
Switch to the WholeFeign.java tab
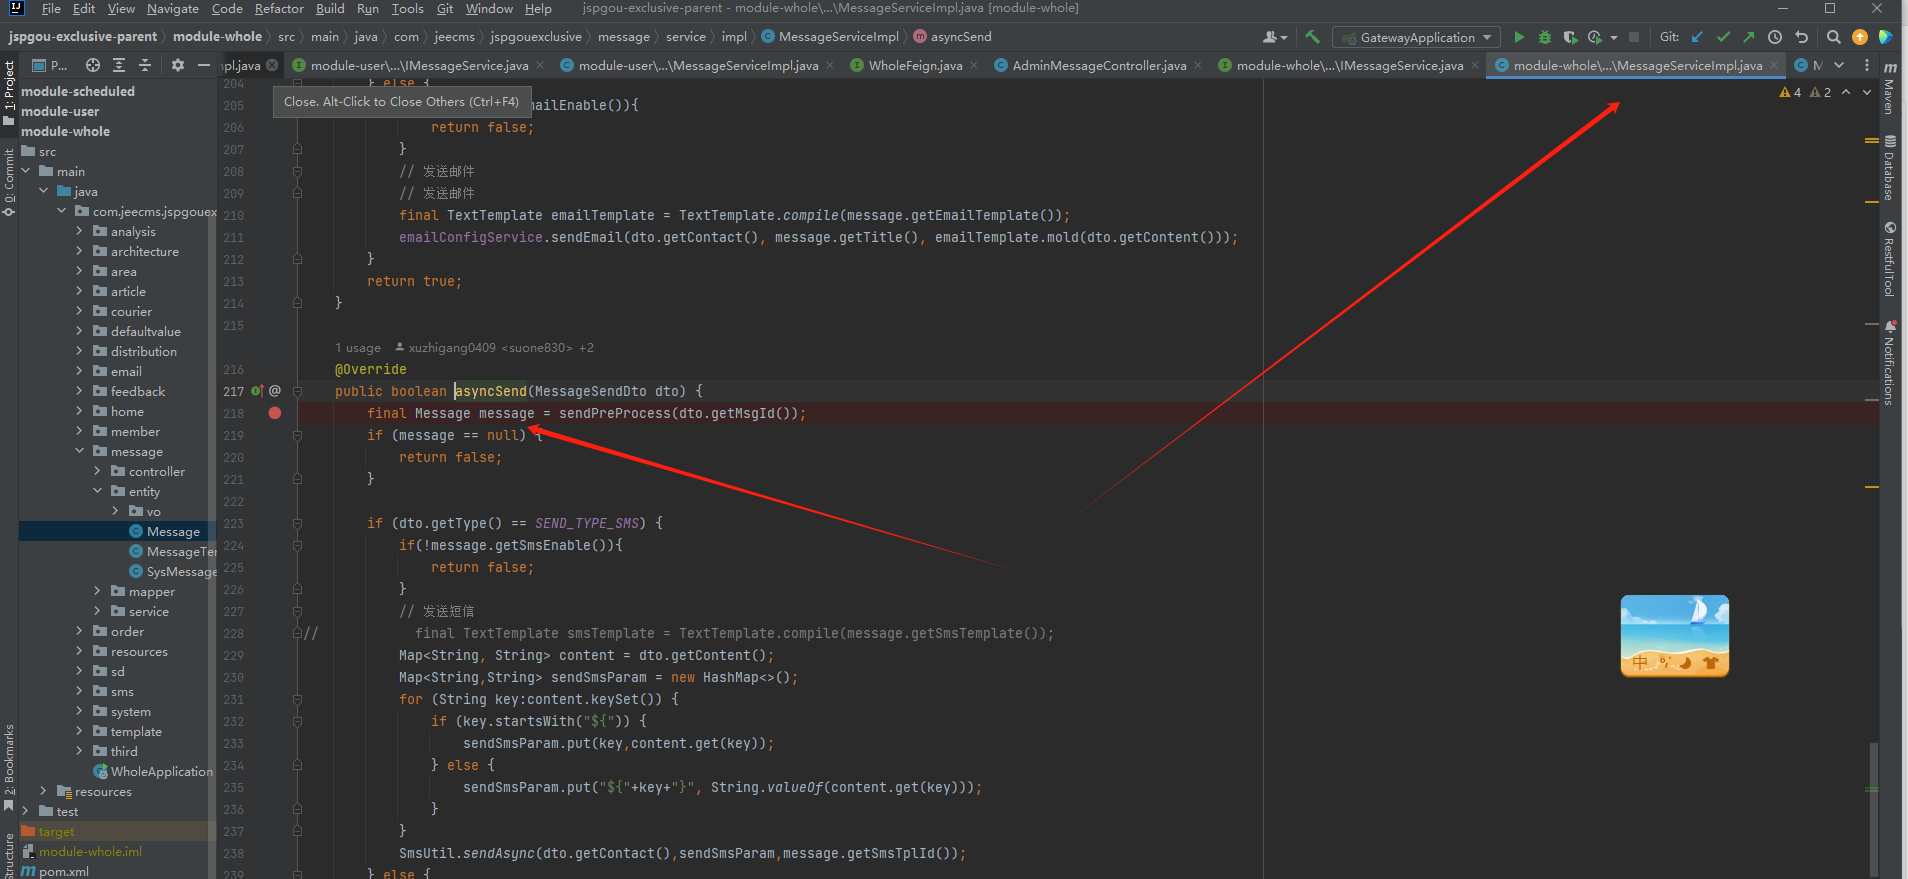pyautogui.click(x=915, y=65)
